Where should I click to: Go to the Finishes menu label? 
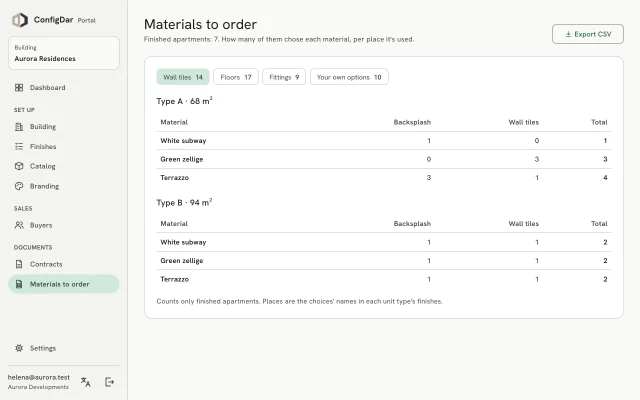43,146
